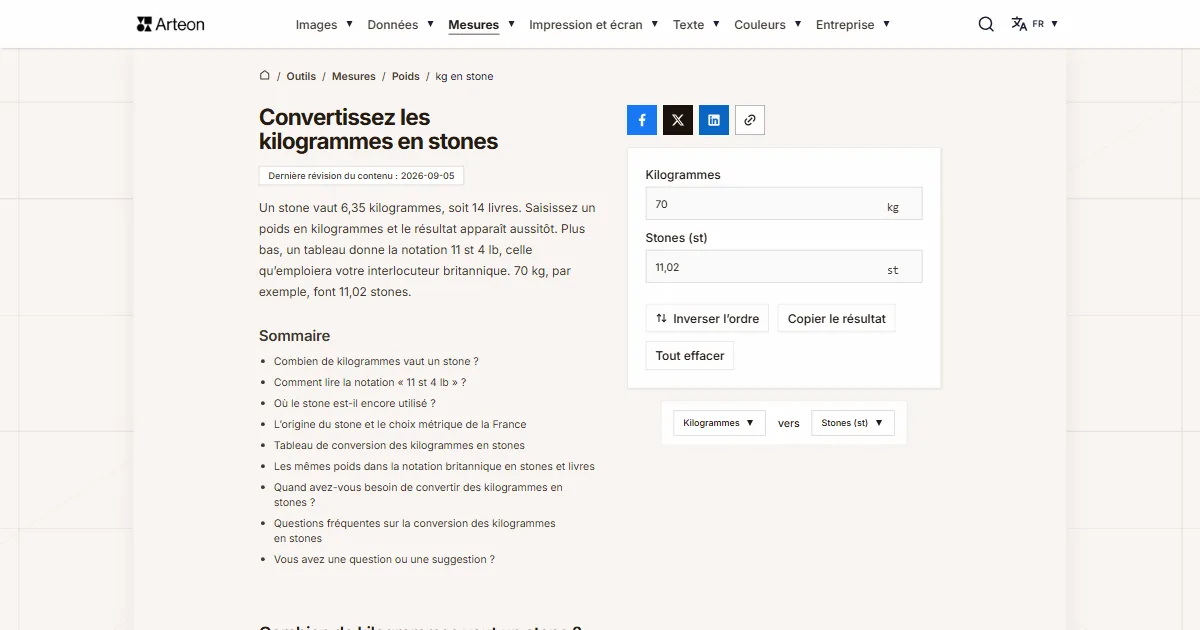Jump to 'Quand avez-vous besoin de convertir' section
The height and width of the screenshot is (630, 1200).
(x=418, y=495)
